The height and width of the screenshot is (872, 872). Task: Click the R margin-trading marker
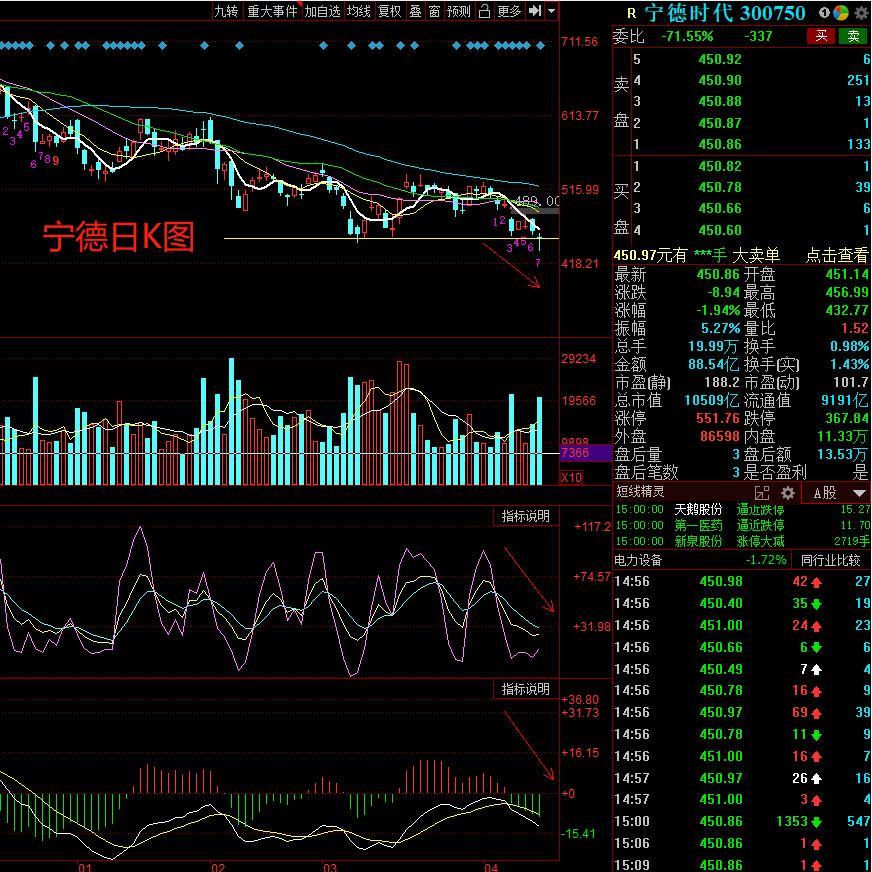click(631, 13)
